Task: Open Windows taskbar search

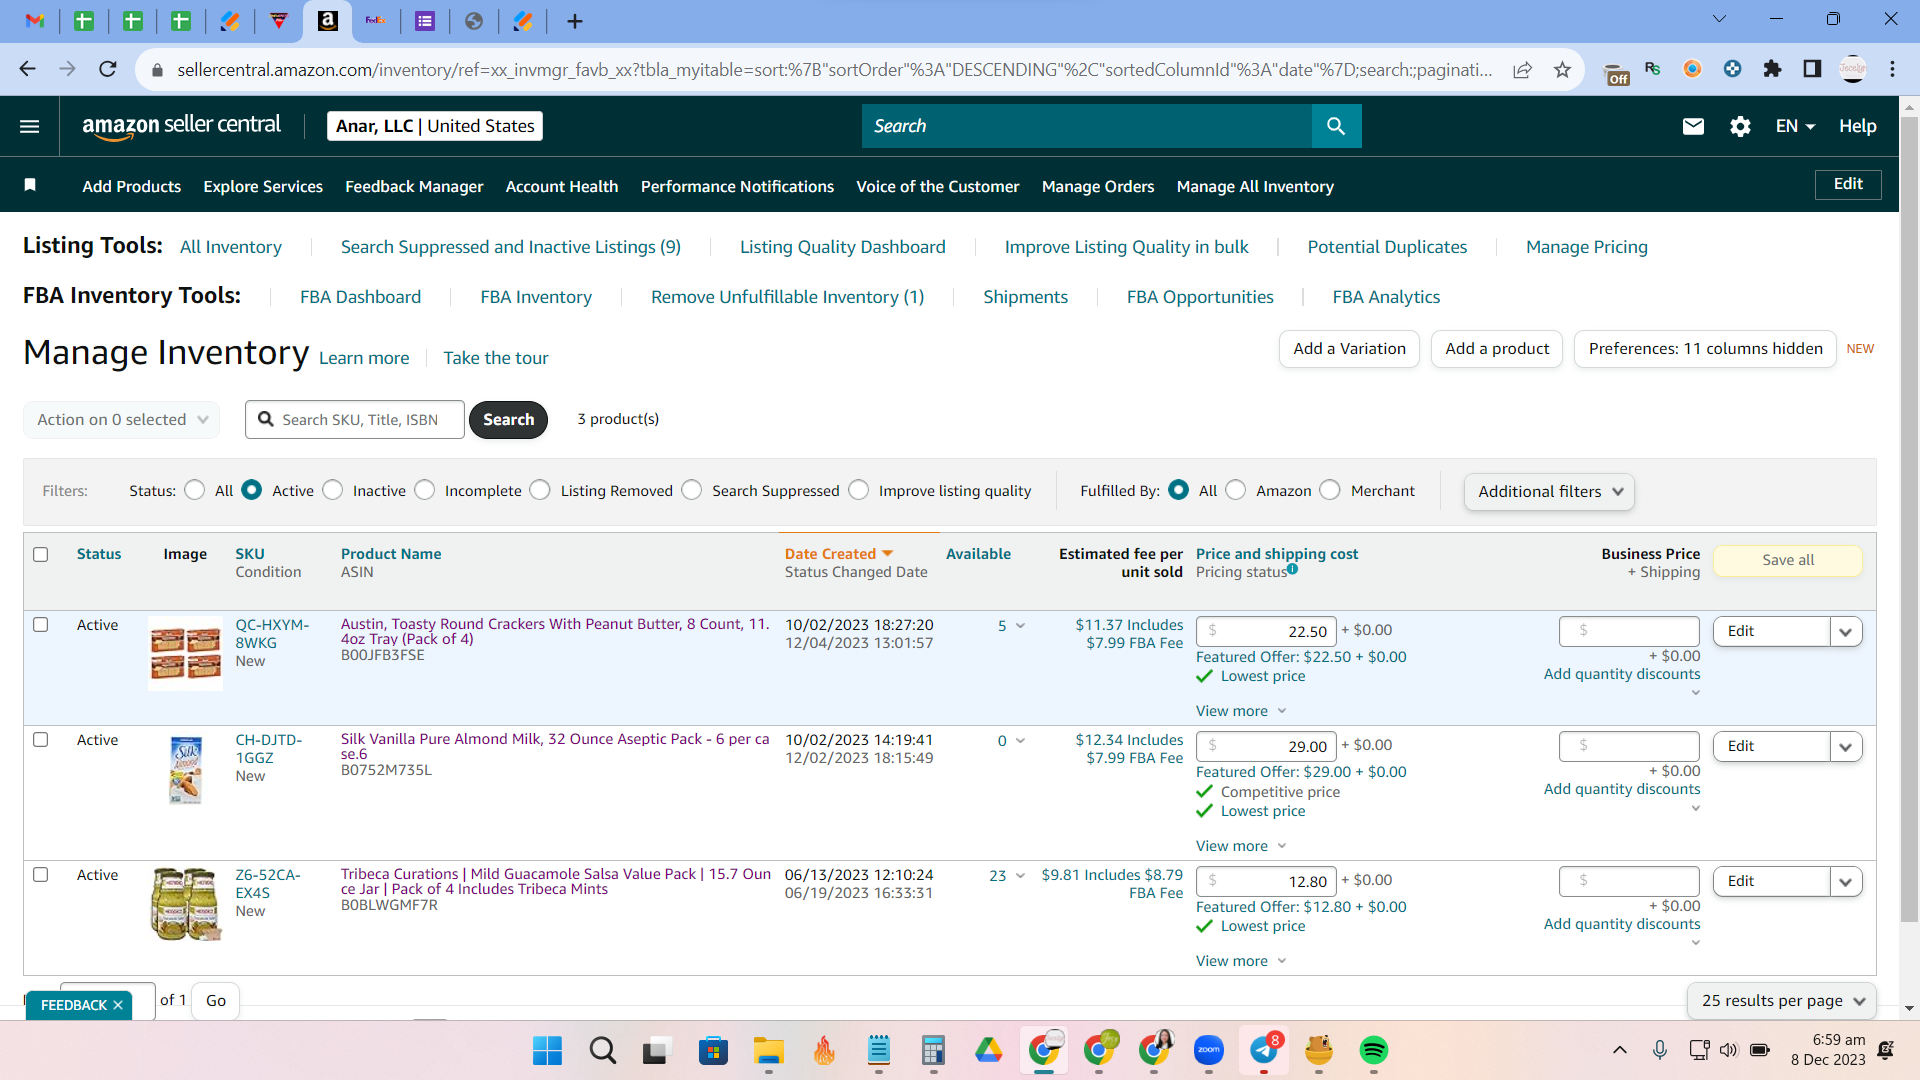Action: (602, 1050)
